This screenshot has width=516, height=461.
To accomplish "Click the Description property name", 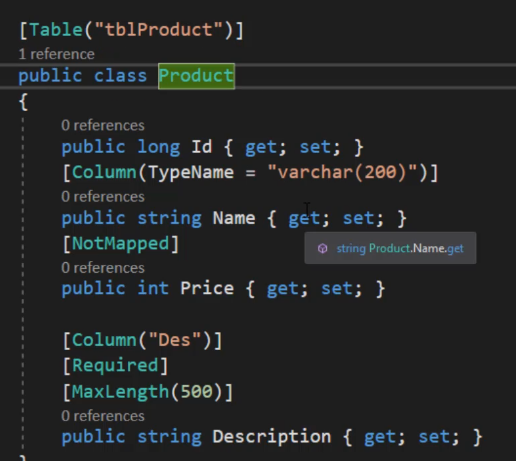I will point(272,437).
